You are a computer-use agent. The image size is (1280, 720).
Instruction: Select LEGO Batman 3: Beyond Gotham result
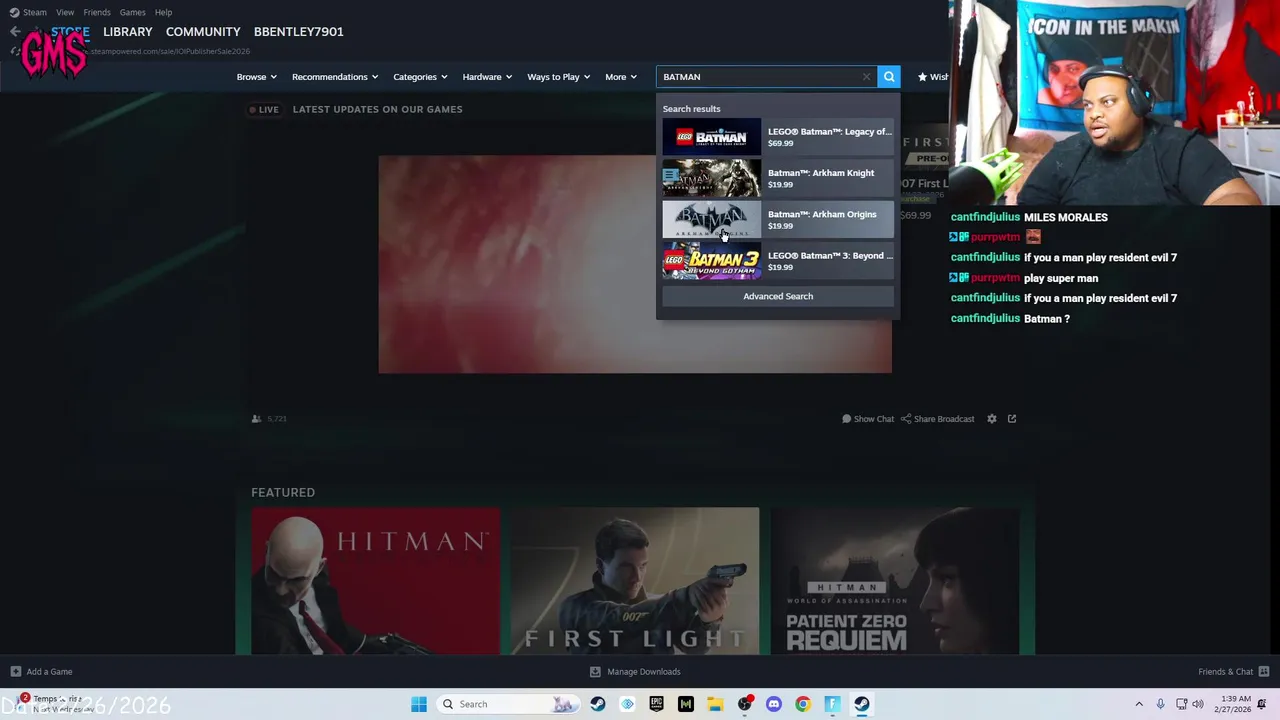pyautogui.click(x=778, y=261)
